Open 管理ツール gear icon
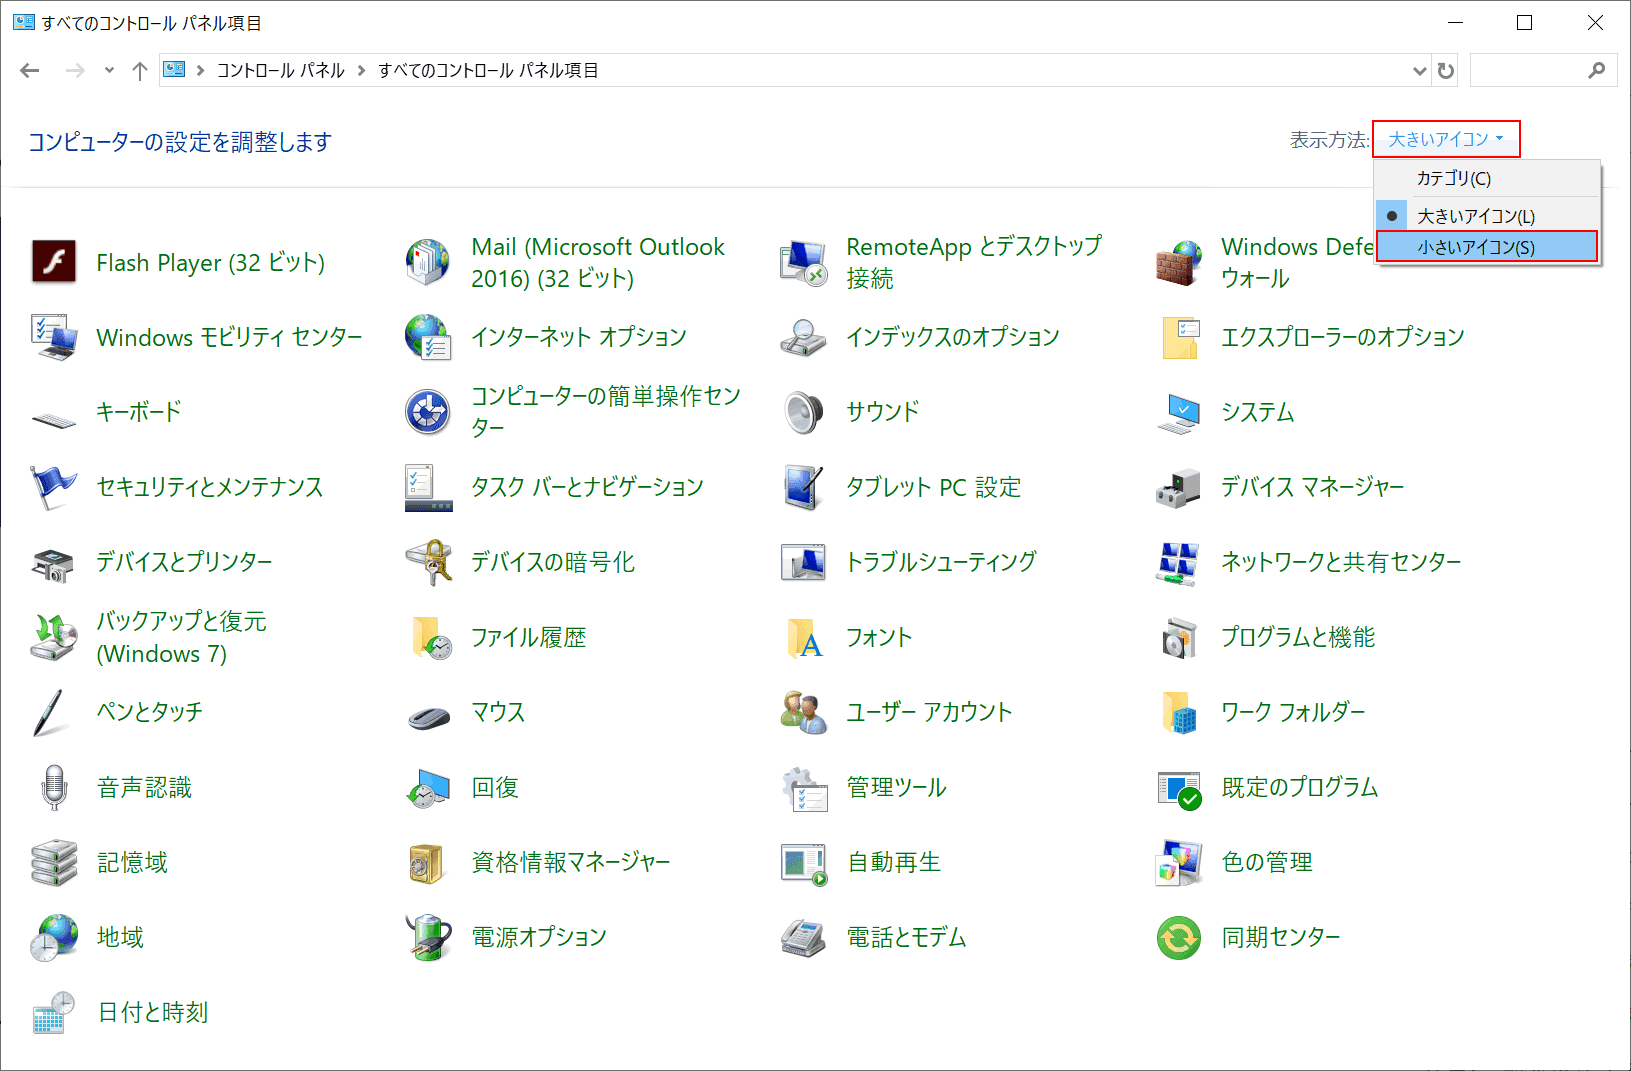 pyautogui.click(x=803, y=787)
